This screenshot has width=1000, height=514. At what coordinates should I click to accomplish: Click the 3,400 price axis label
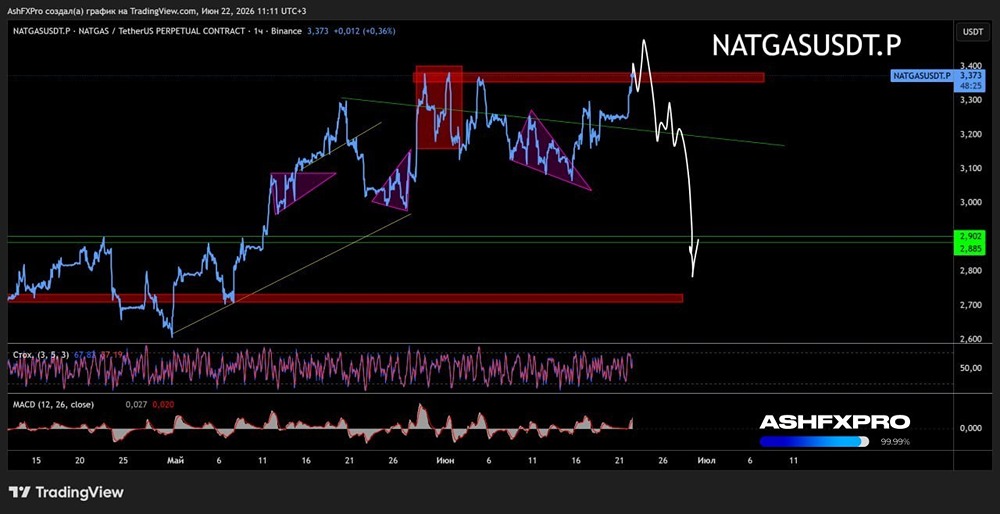(969, 66)
